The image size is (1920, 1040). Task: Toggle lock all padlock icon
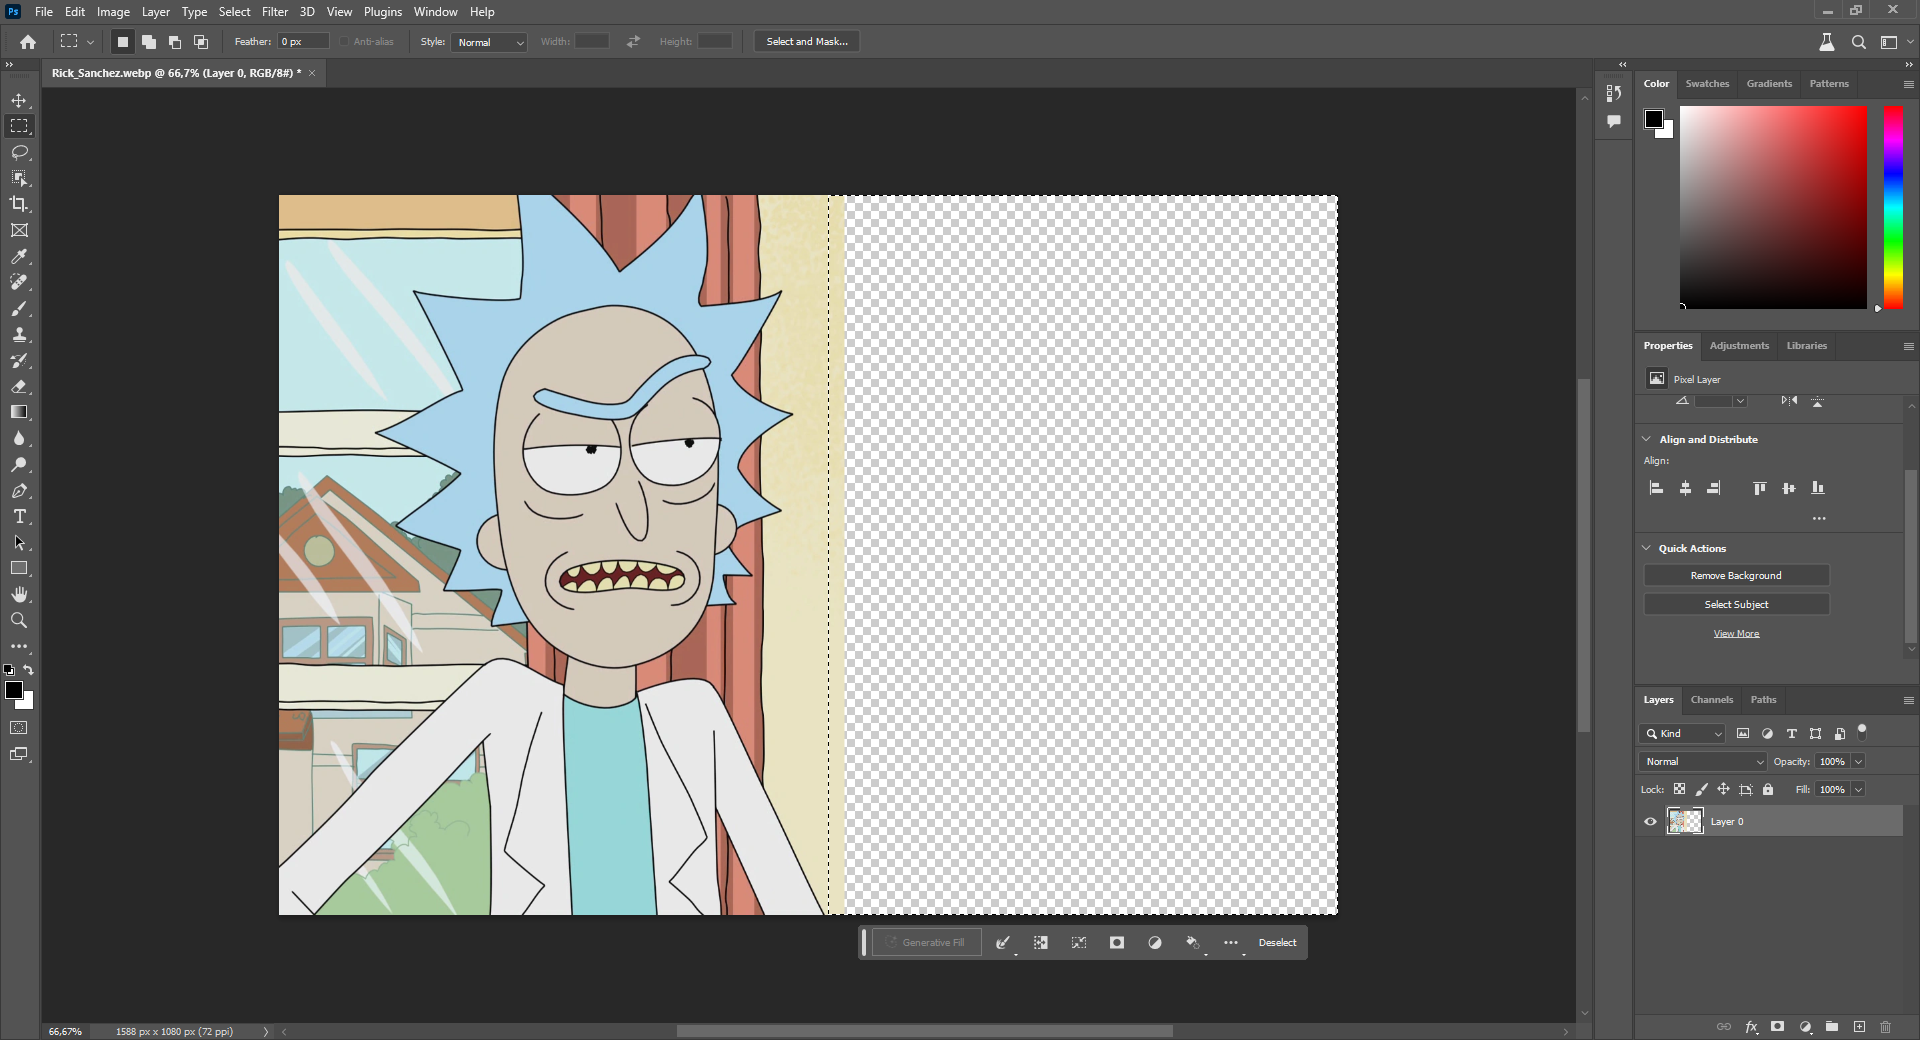pyautogui.click(x=1768, y=789)
